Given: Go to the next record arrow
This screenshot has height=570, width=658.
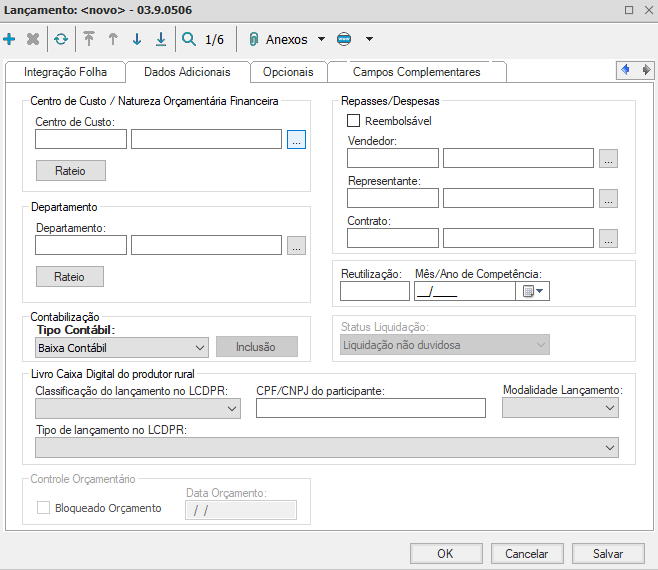Looking at the screenshot, I should [137, 40].
